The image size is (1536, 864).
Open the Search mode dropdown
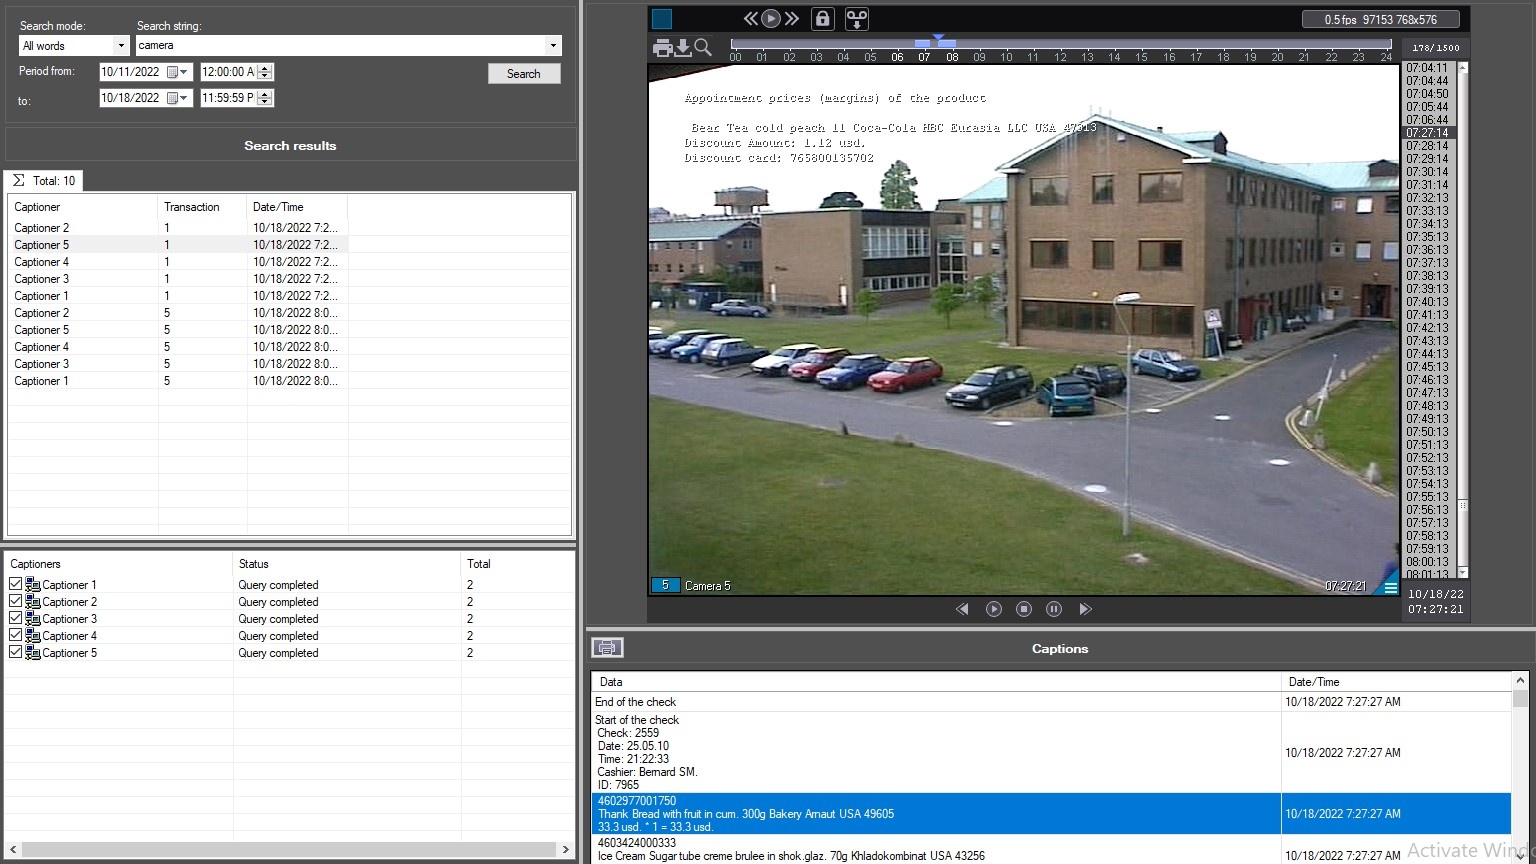click(x=121, y=46)
